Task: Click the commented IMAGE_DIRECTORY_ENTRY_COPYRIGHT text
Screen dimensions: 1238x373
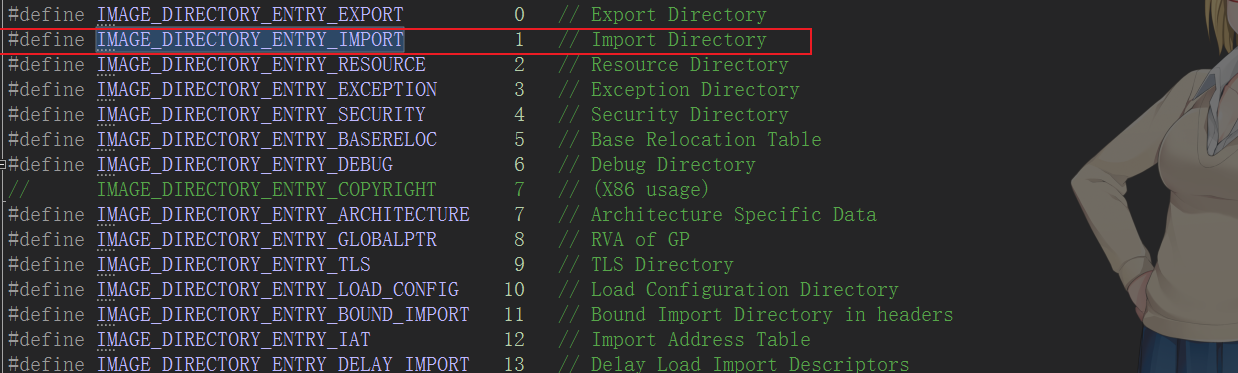Action: (267, 190)
